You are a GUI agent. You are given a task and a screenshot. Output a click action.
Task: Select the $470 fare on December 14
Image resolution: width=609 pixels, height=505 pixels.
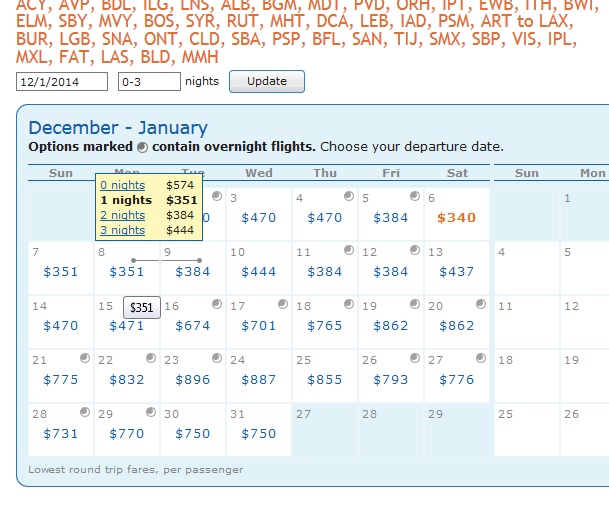(x=61, y=325)
